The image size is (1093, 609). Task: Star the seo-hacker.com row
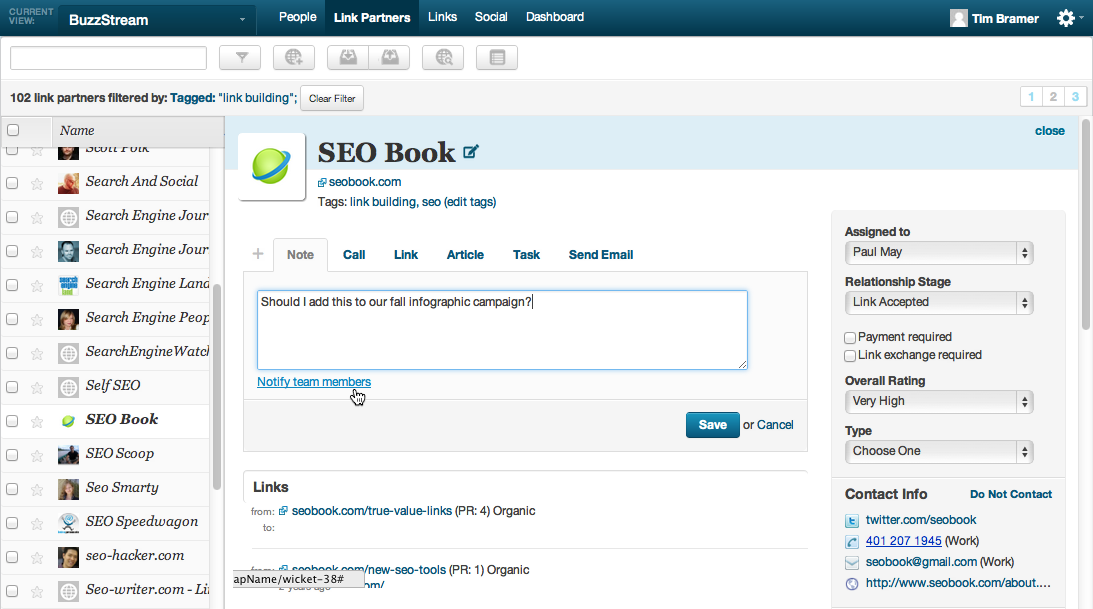(37, 558)
